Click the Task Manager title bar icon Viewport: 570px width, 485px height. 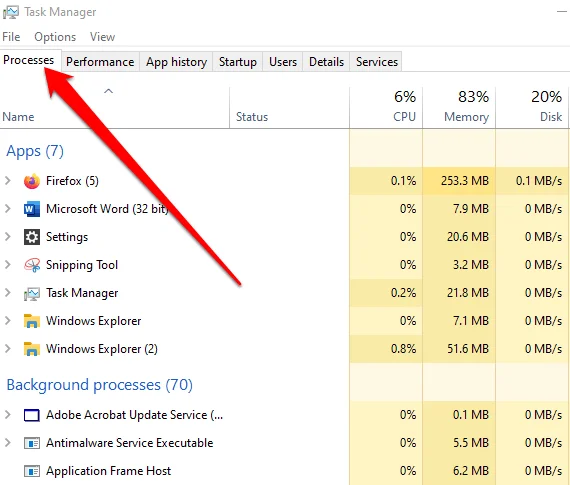pos(11,12)
